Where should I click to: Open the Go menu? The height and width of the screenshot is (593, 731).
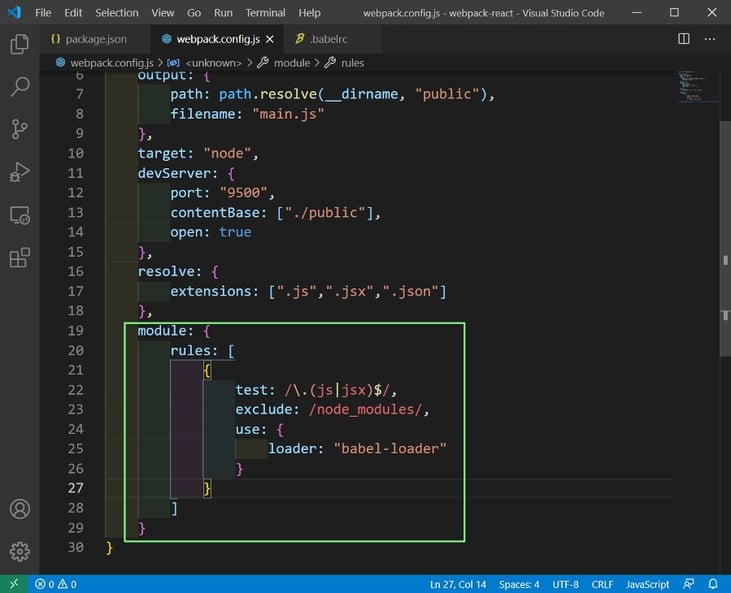pyautogui.click(x=194, y=13)
